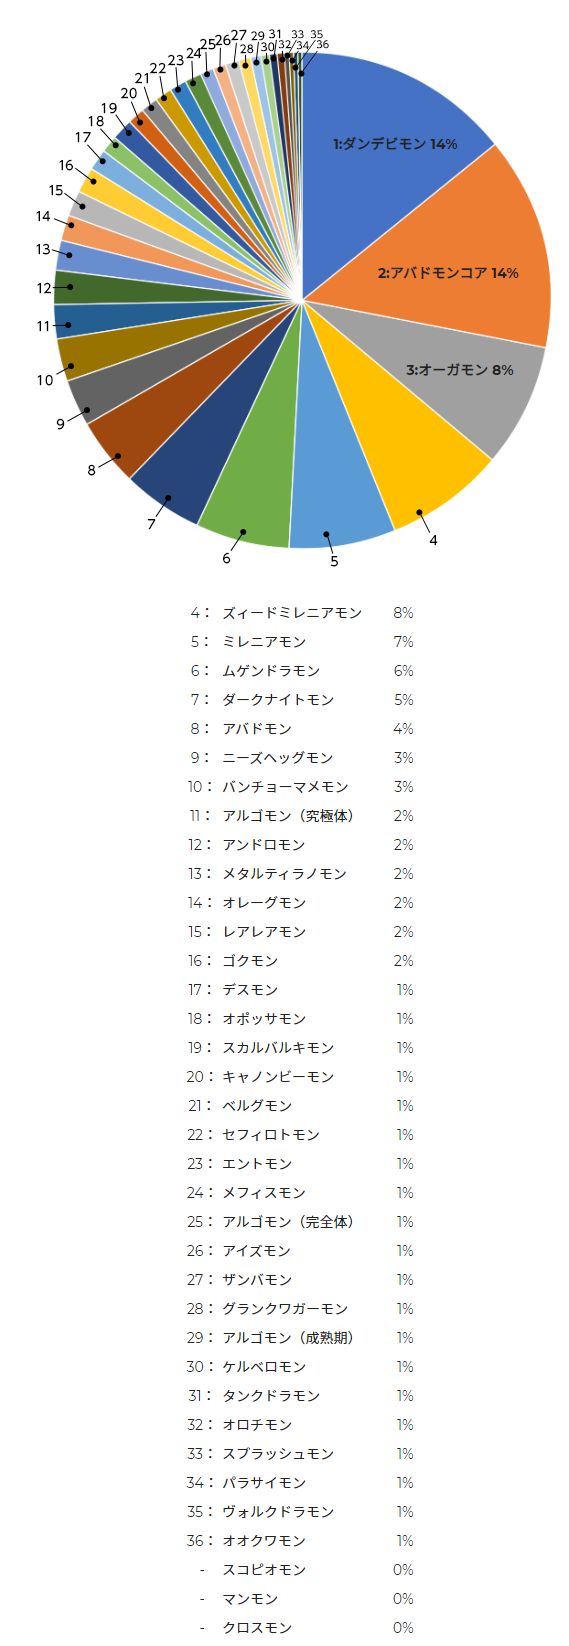This screenshot has height=1646, width=569.
Task: Click legend entry ミレニアモン
Action: click(x=264, y=642)
